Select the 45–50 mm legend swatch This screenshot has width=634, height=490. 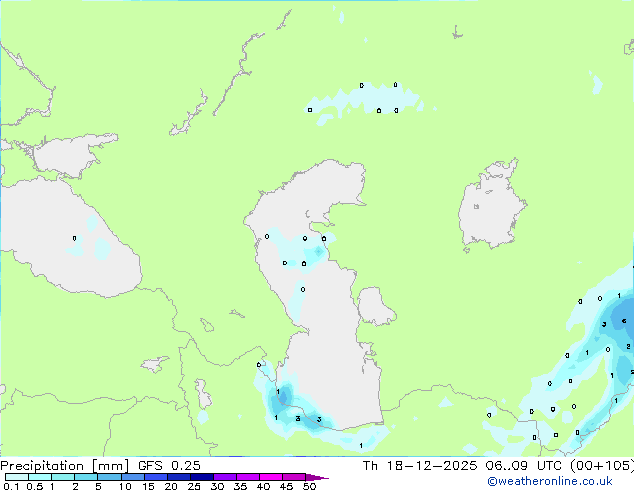click(294, 477)
